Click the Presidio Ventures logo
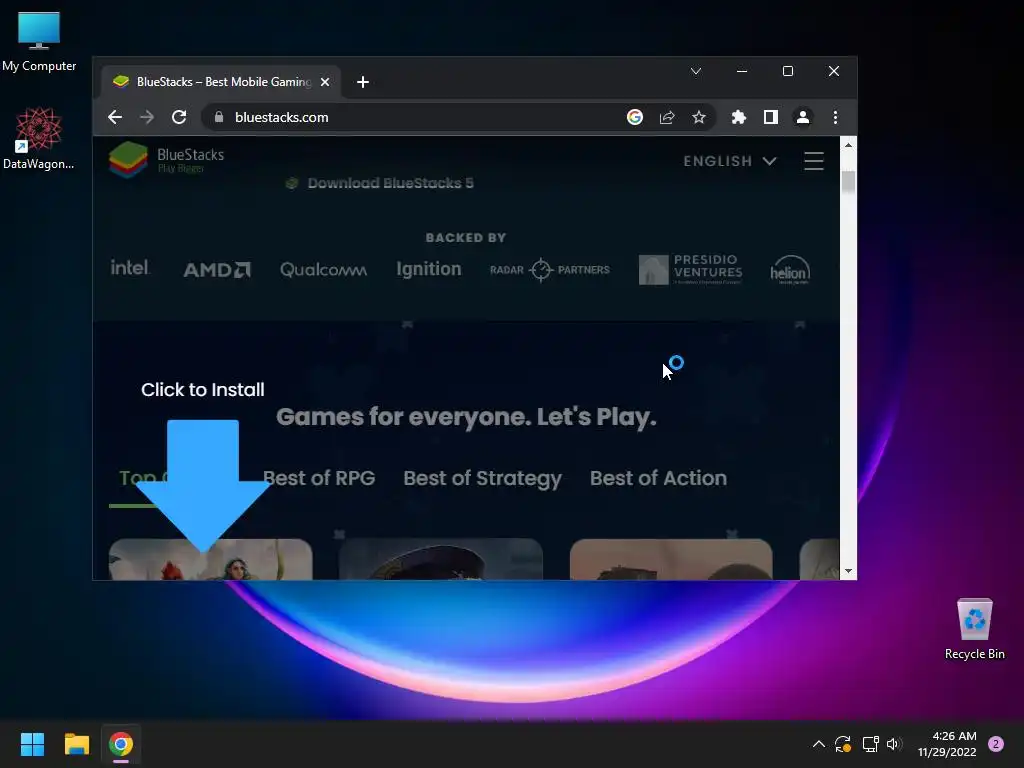The width and height of the screenshot is (1024, 768). pos(690,269)
